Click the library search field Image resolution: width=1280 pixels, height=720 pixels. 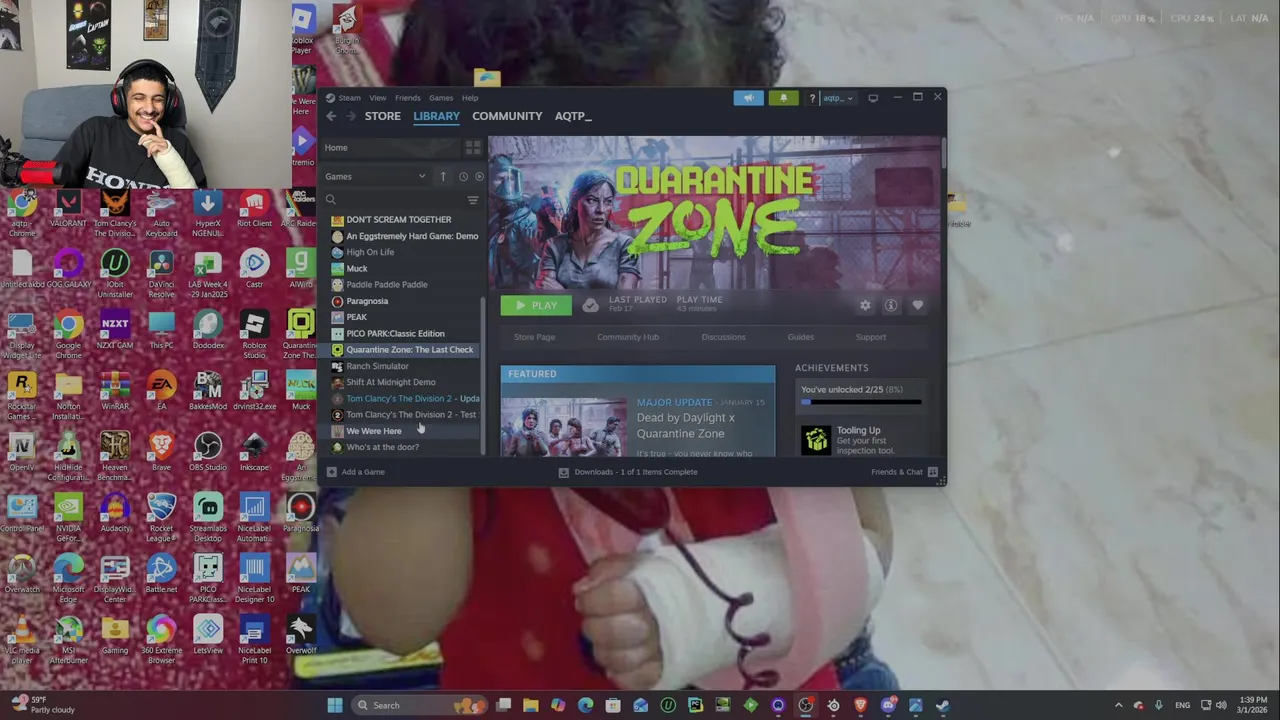tap(394, 200)
